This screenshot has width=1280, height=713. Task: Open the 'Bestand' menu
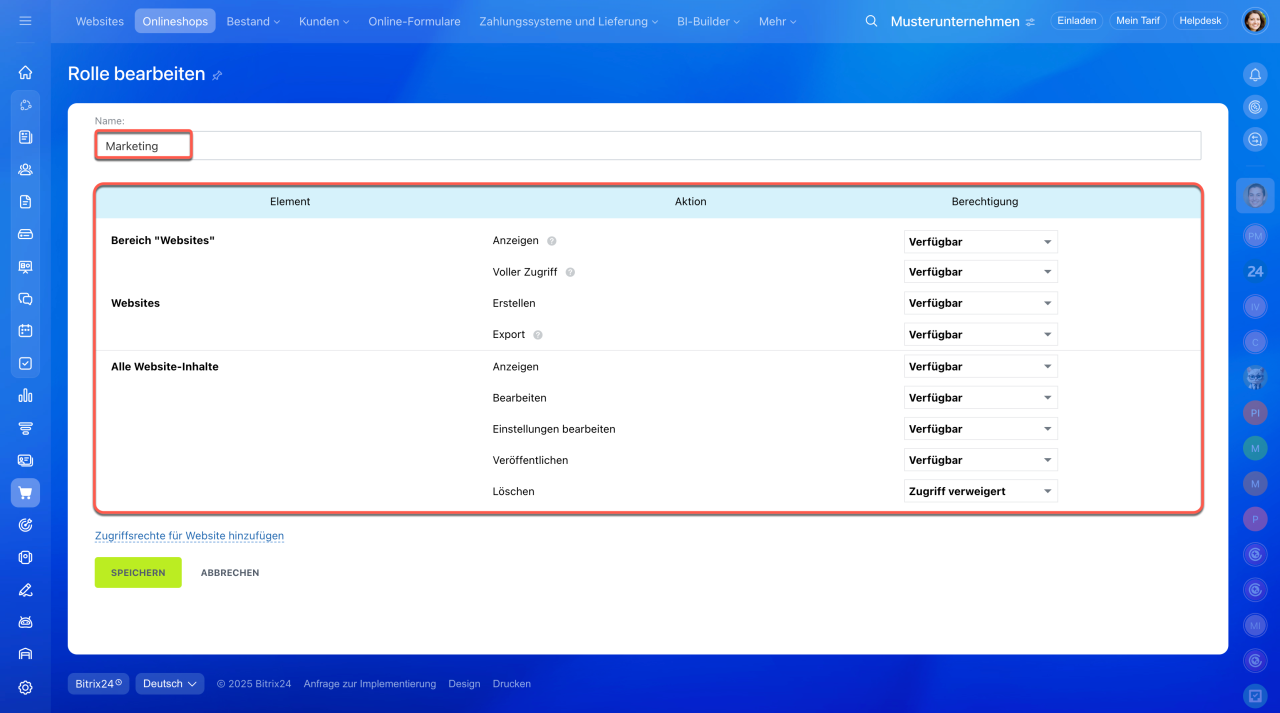click(253, 21)
